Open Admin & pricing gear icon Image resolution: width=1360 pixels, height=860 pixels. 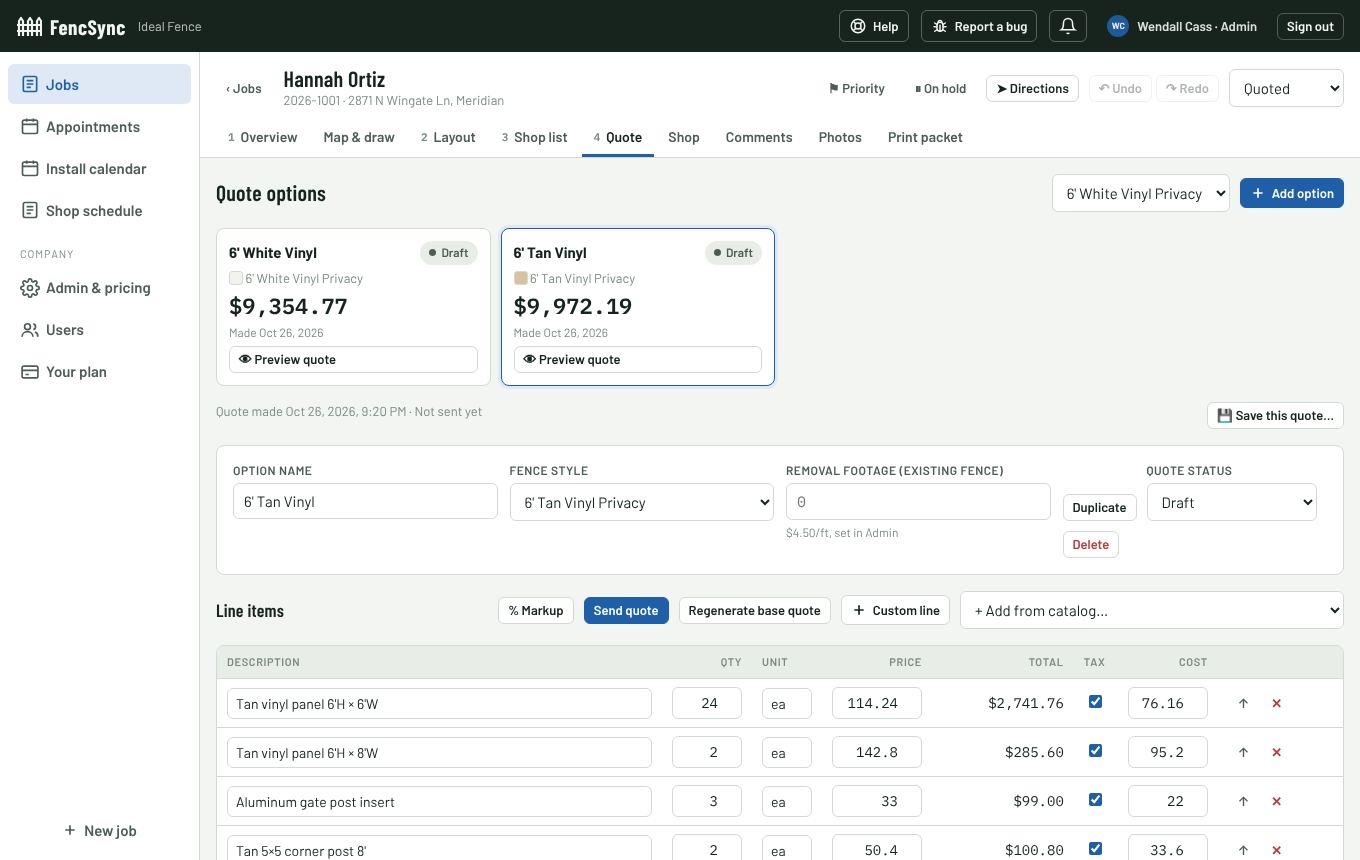pos(30,288)
